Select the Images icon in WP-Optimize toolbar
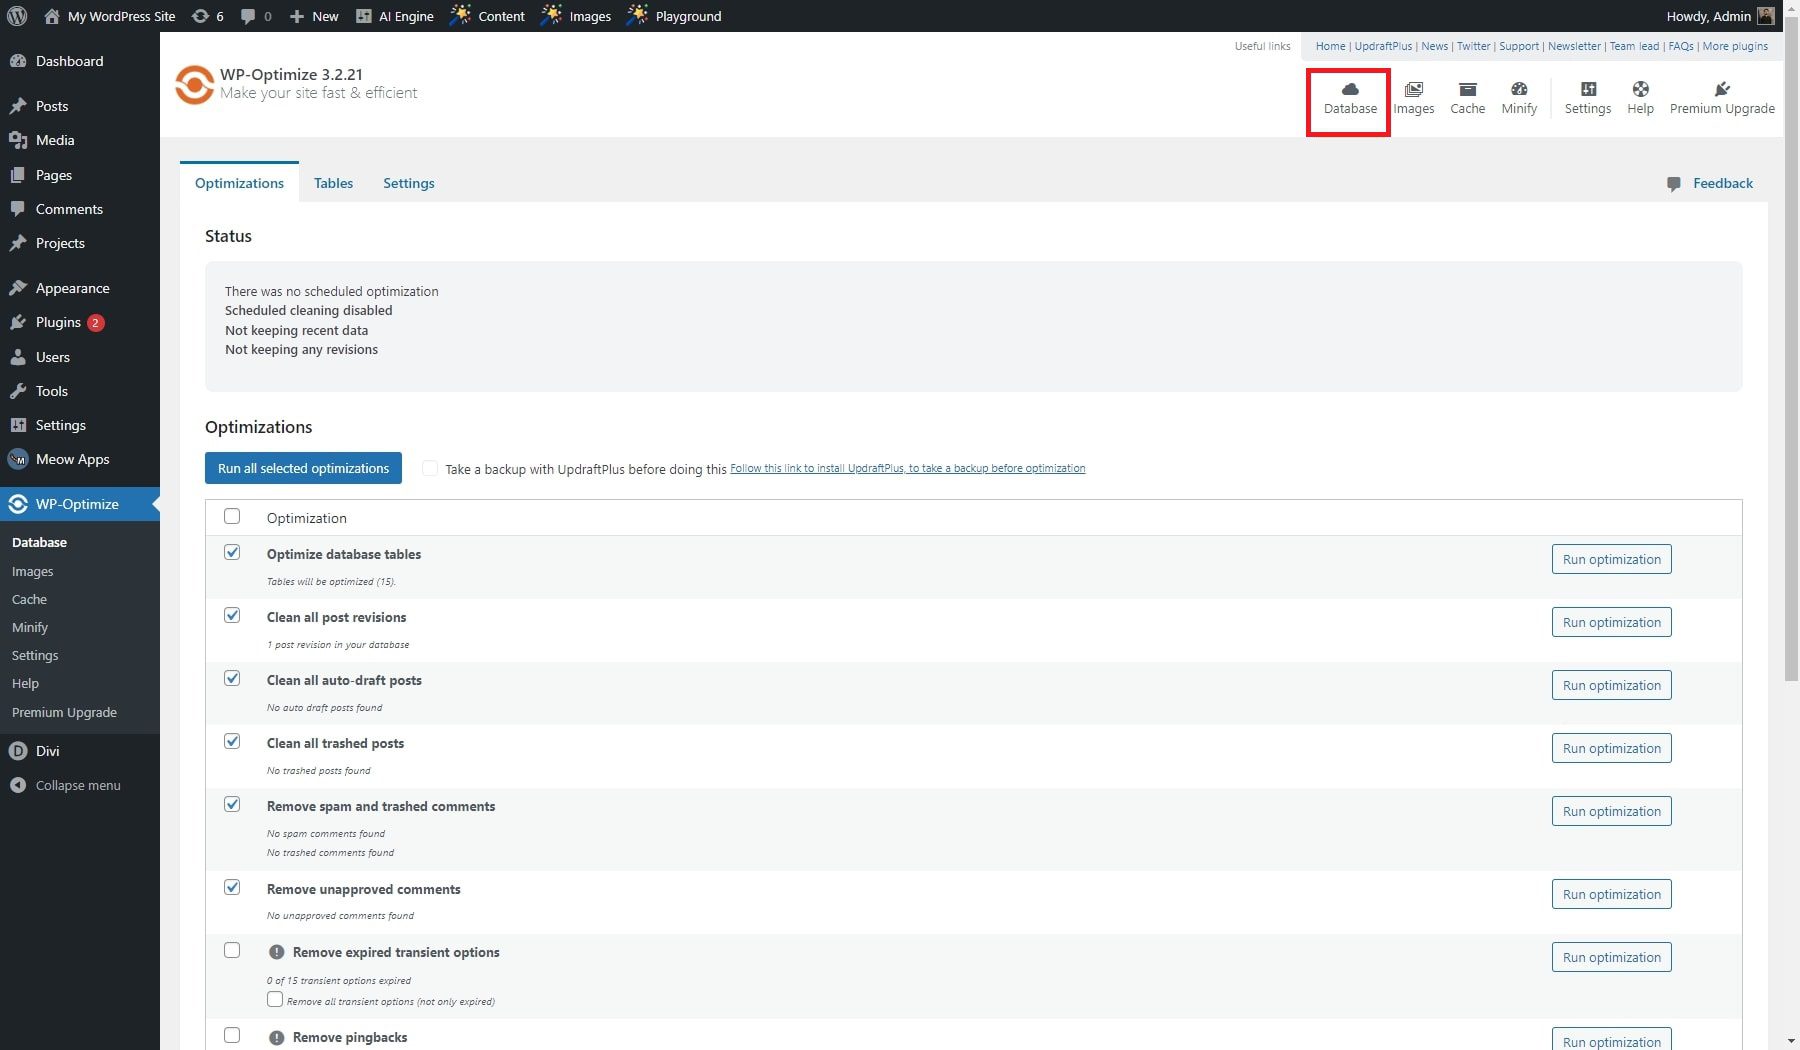 (x=1414, y=97)
